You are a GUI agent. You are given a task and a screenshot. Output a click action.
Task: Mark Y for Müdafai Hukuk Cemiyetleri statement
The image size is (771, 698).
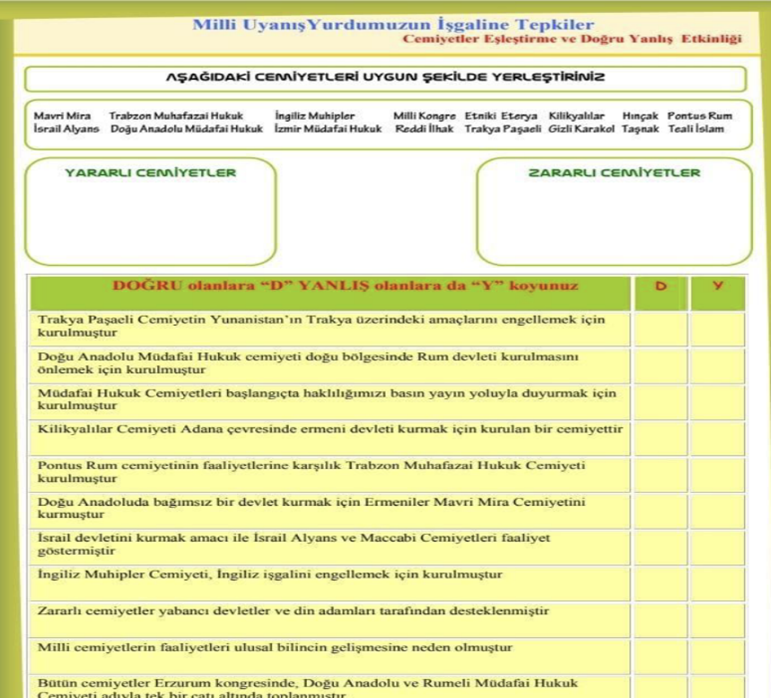[x=717, y=402]
